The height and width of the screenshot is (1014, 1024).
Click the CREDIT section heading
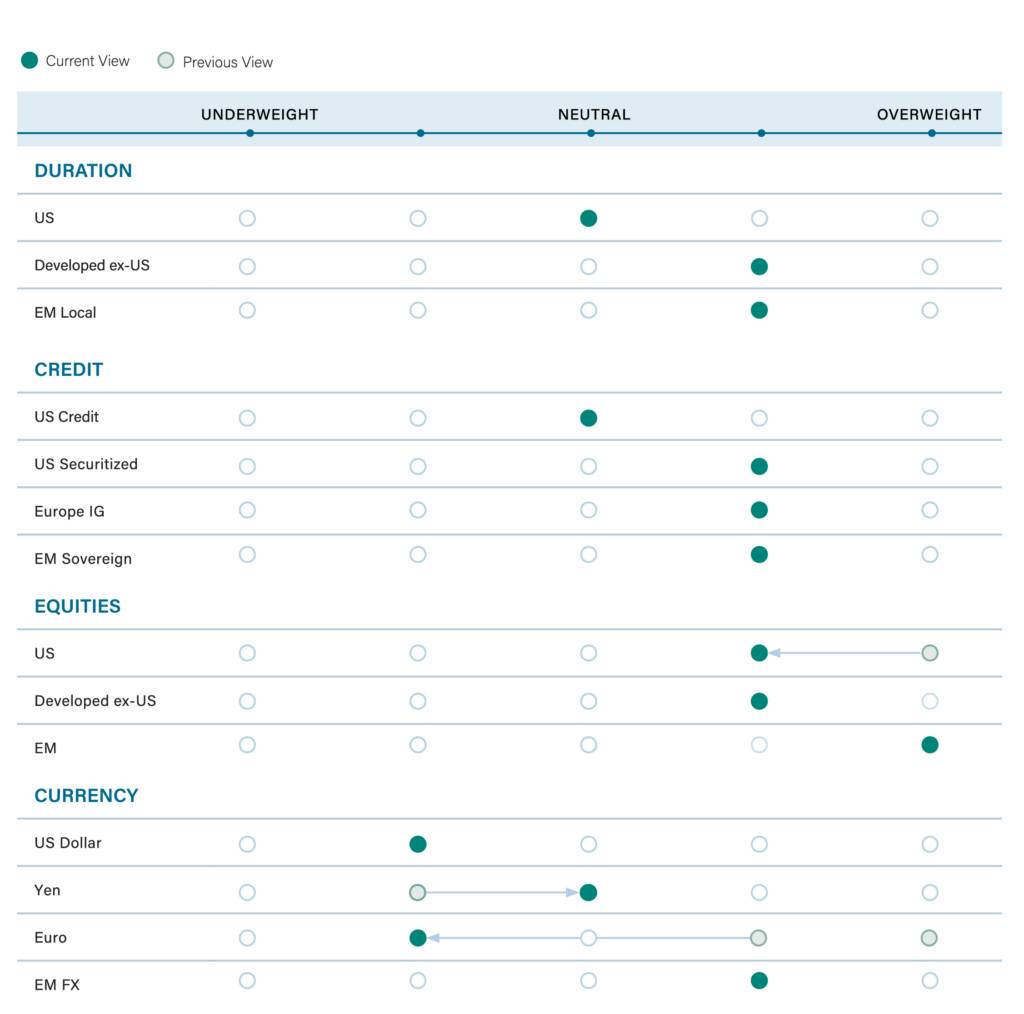pyautogui.click(x=69, y=370)
